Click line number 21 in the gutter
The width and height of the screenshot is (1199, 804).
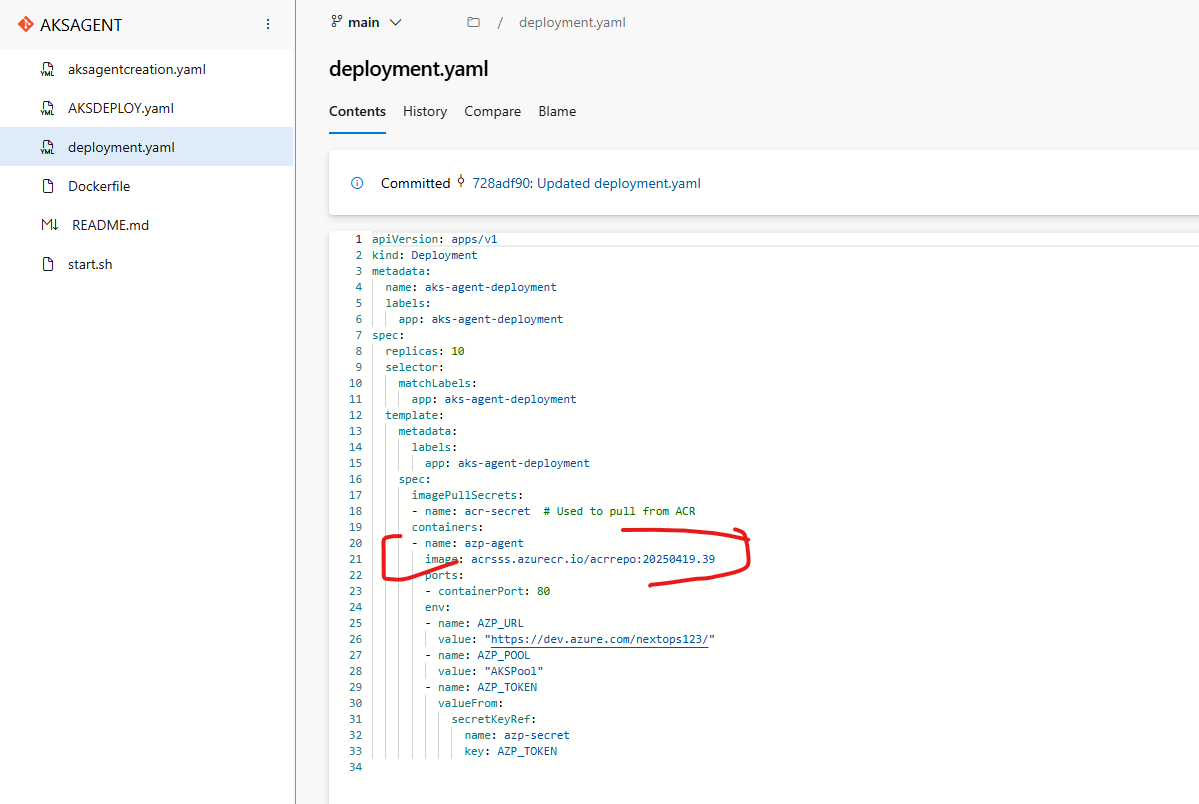point(356,559)
